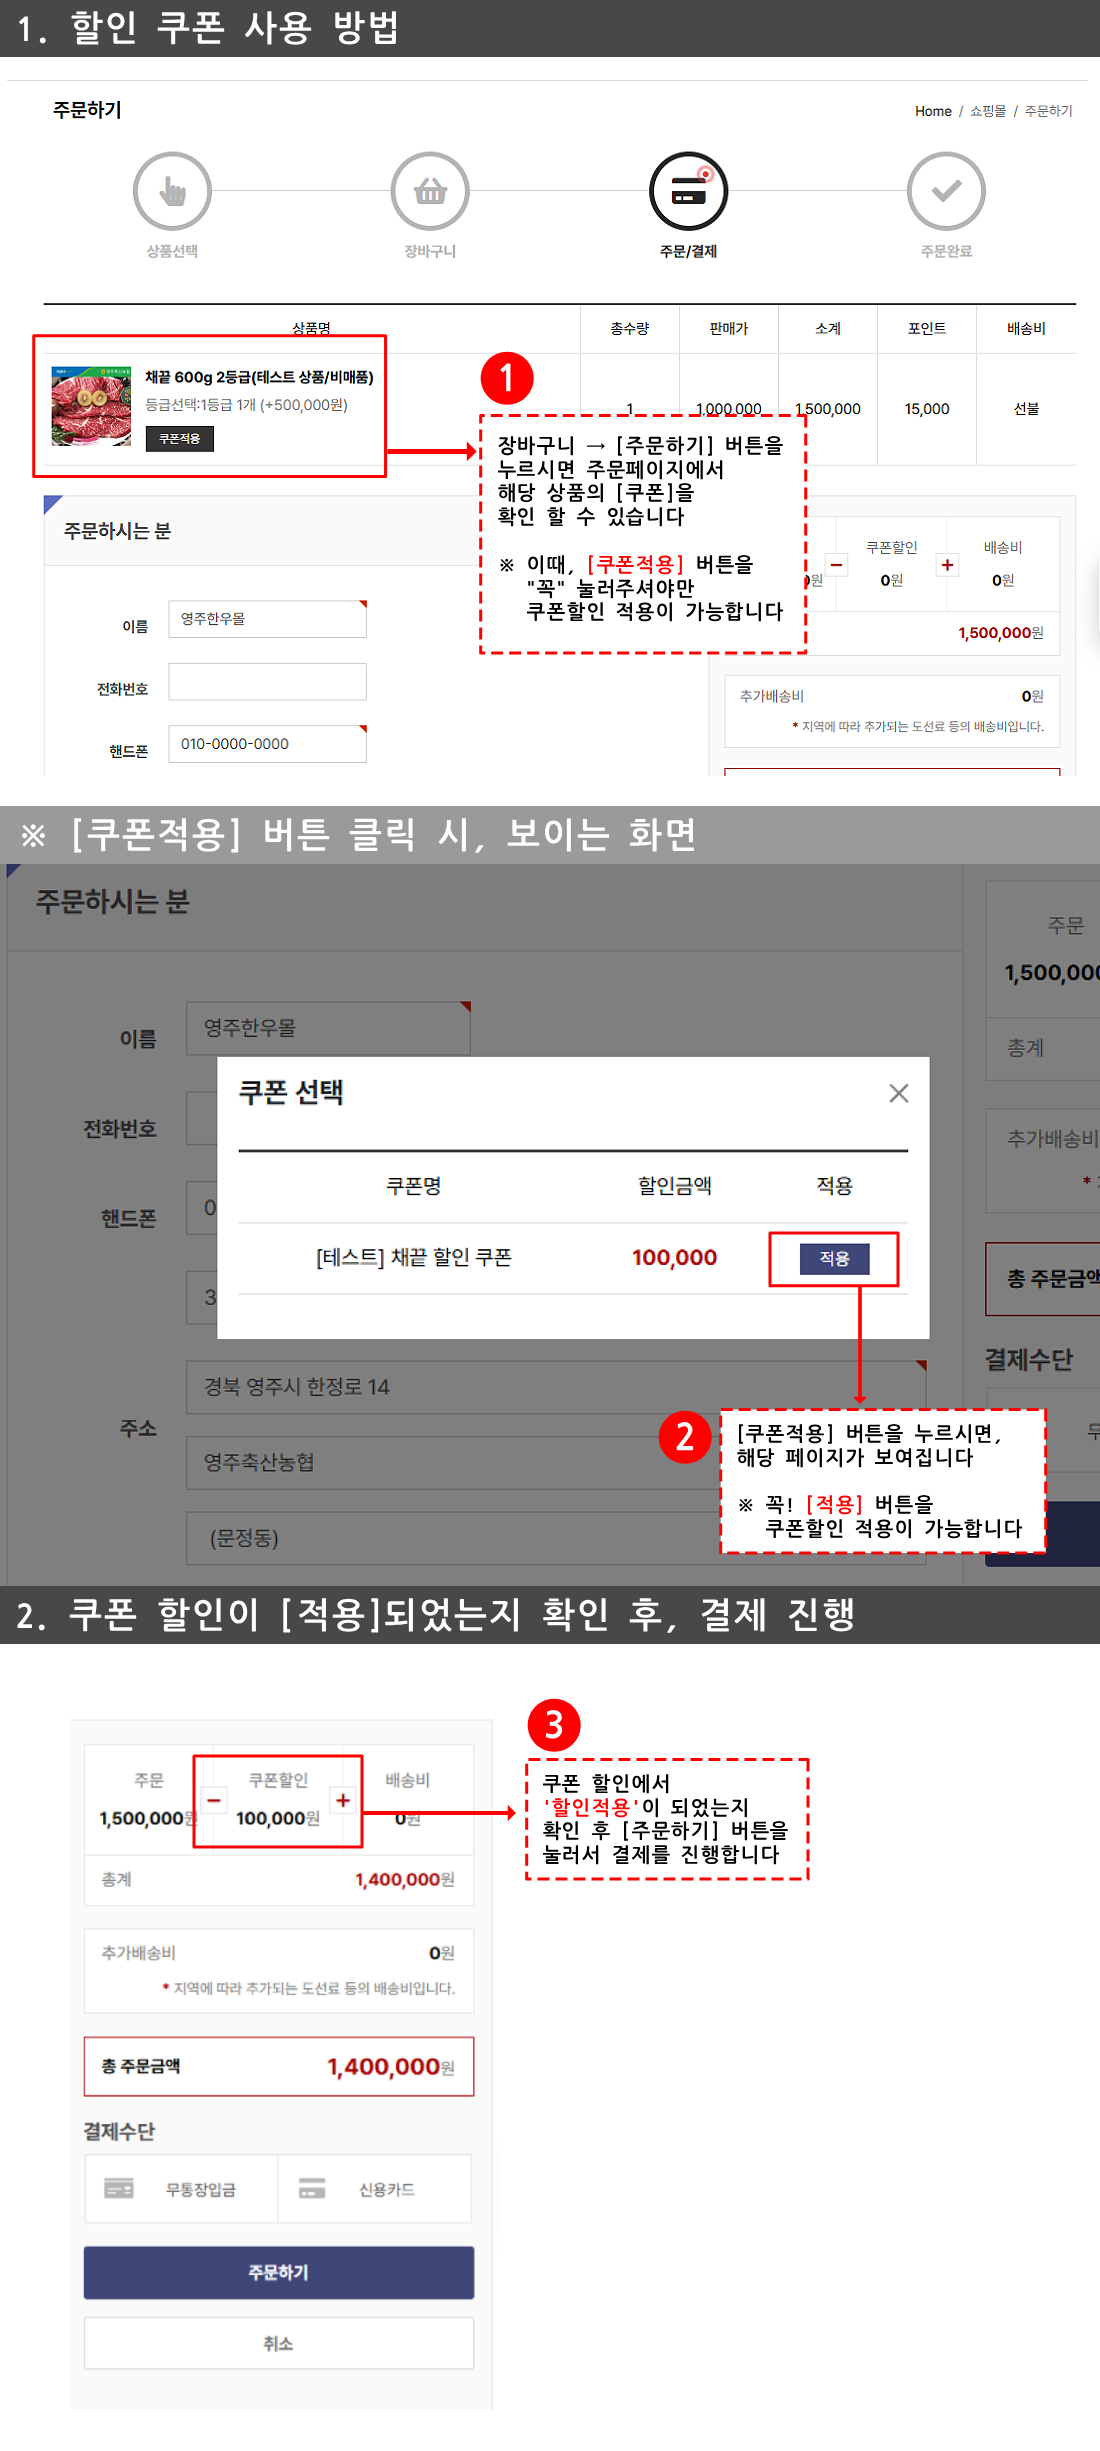Click the minus icon beside 100,000원 쿠폰할인
This screenshot has width=1100, height=2451.
(x=213, y=1800)
